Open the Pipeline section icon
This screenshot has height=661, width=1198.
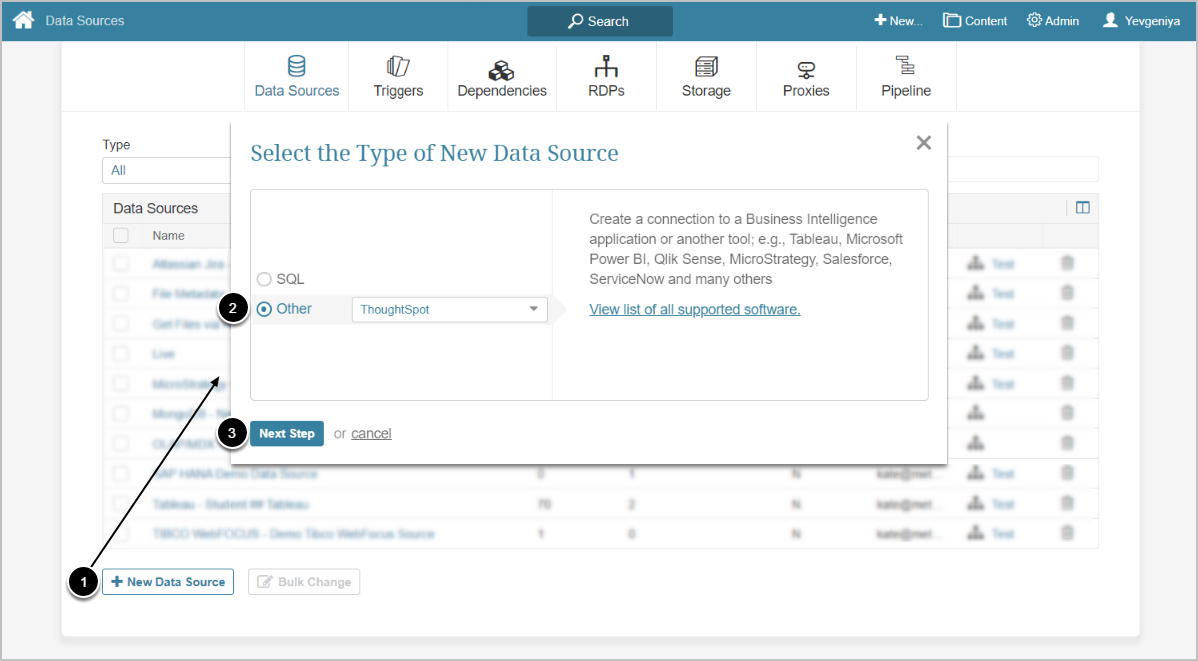(x=906, y=67)
